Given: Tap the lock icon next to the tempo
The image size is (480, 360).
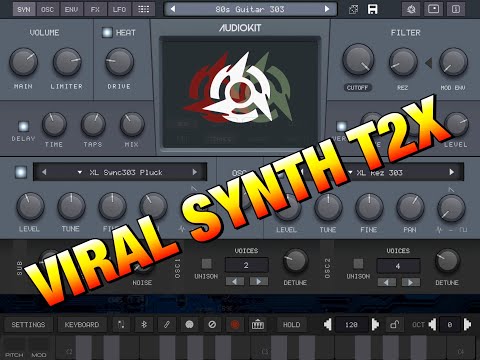Looking at the screenshot, I should pyautogui.click(x=395, y=324).
